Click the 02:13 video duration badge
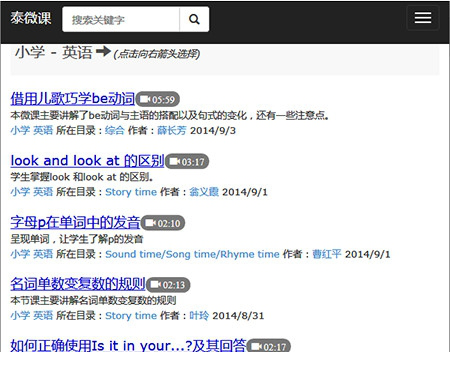 pos(168,285)
